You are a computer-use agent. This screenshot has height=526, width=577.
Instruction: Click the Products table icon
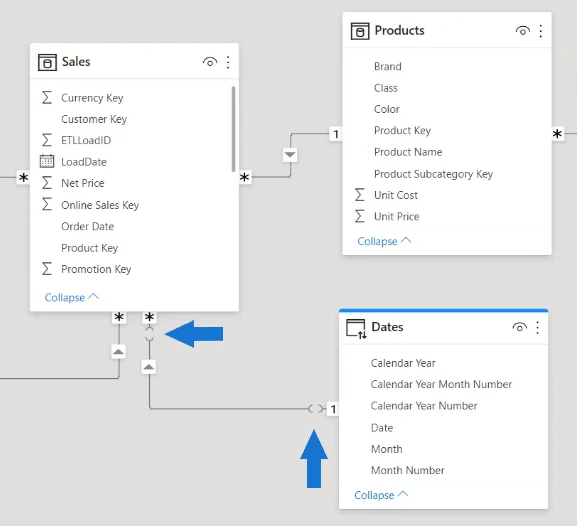point(360,31)
